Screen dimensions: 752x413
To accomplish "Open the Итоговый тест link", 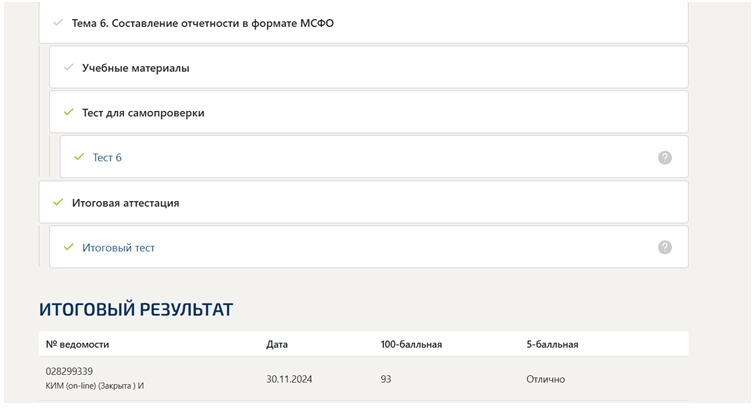I will click(118, 248).
